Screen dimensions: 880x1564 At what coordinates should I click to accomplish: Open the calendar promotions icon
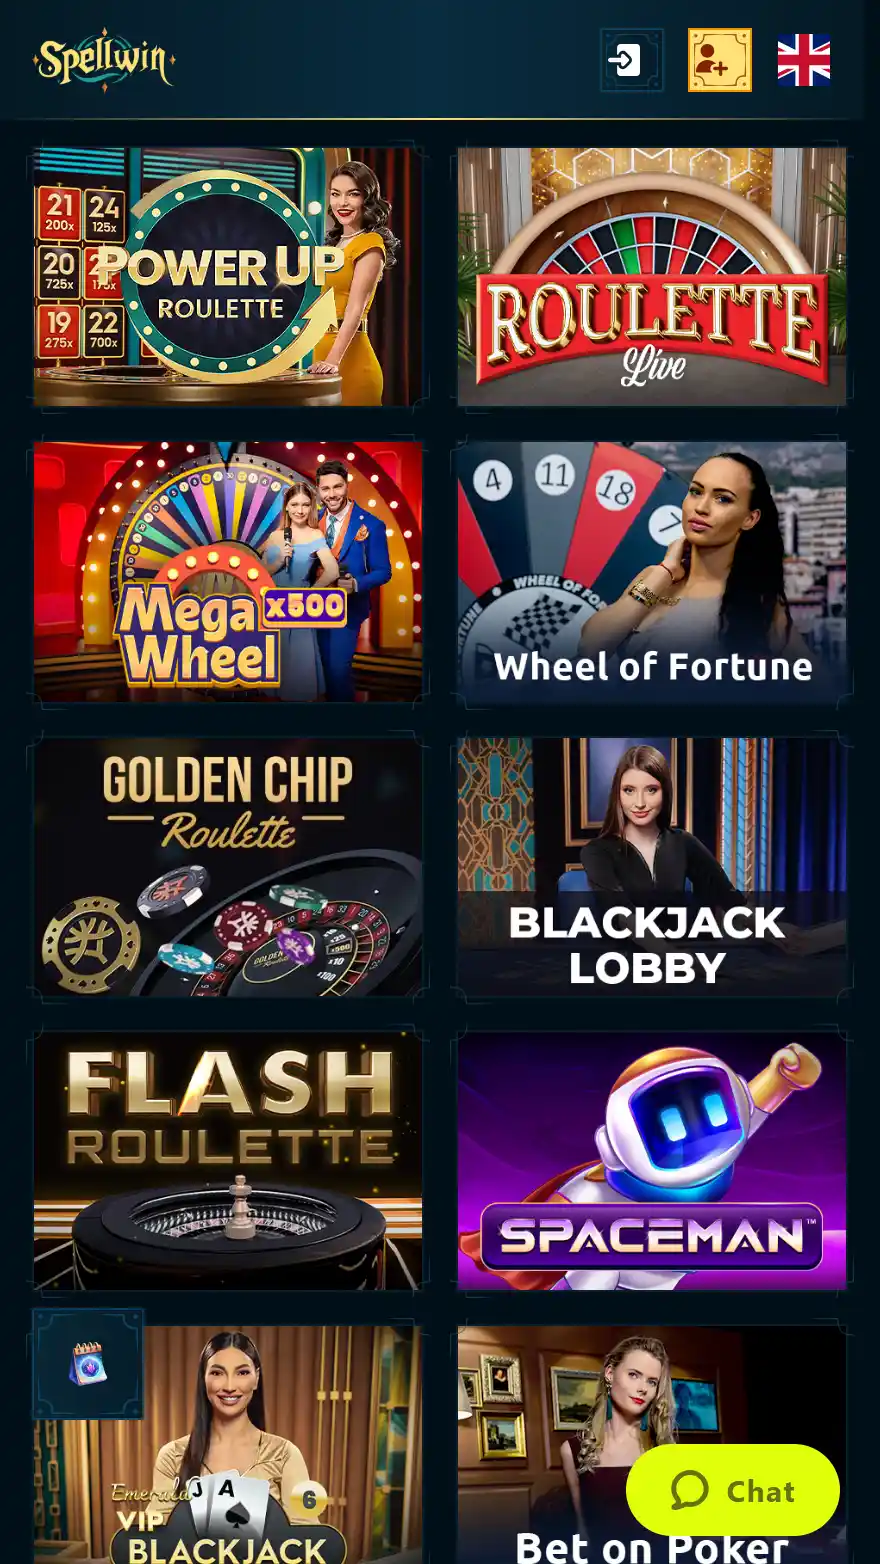[88, 1364]
